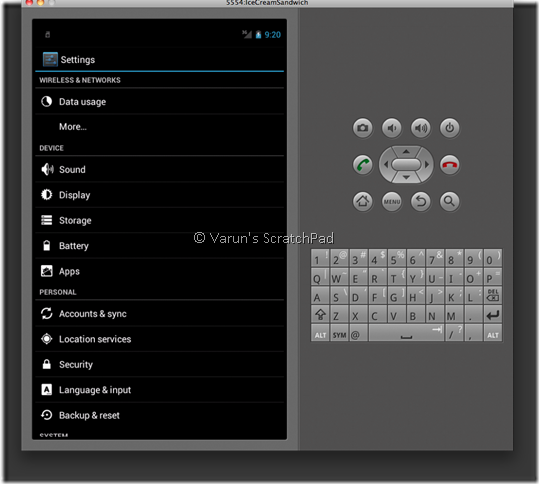Click the volume down button
This screenshot has width=539, height=484.
point(392,128)
